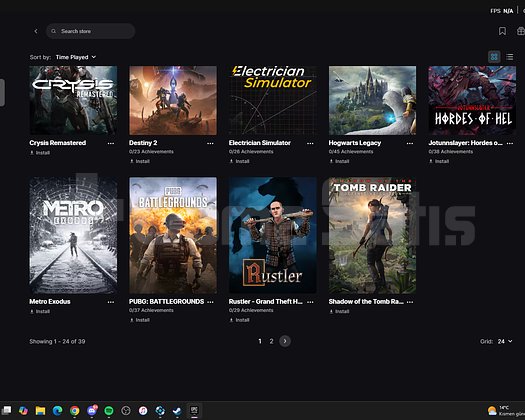Go to the next page arrow

coord(285,341)
